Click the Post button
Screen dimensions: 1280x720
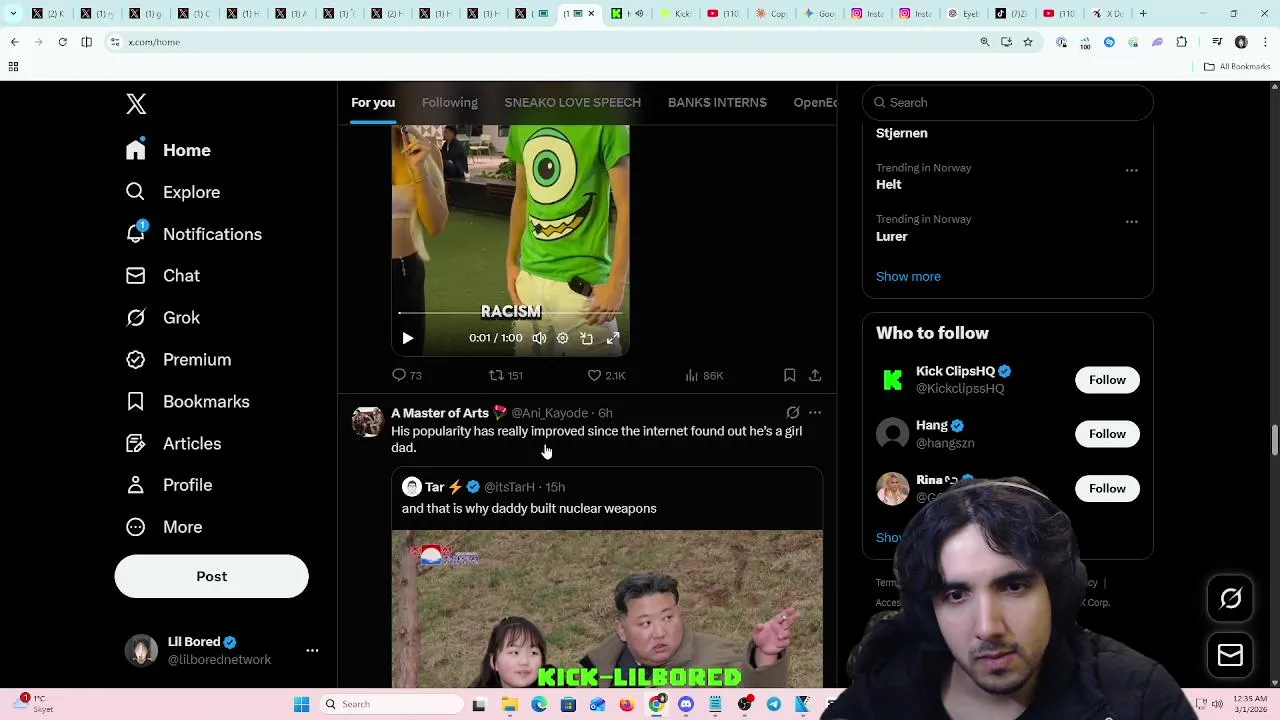(x=211, y=576)
